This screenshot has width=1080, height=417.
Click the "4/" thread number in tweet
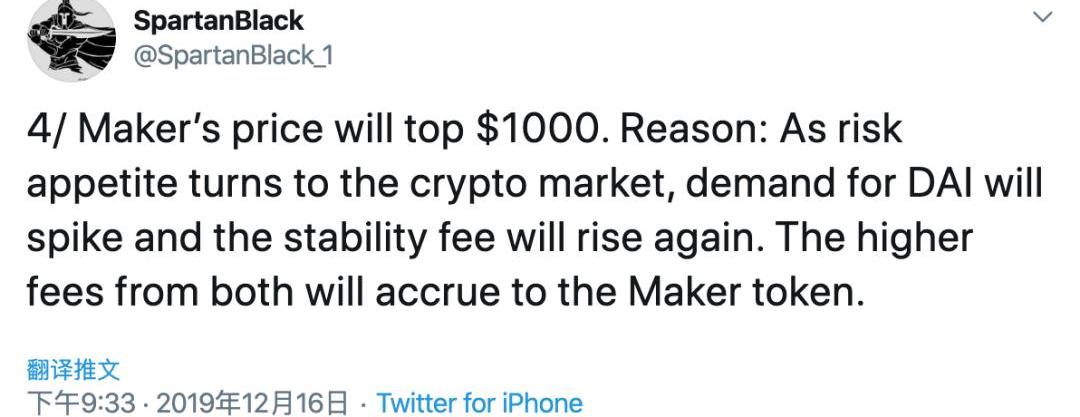(x=46, y=131)
